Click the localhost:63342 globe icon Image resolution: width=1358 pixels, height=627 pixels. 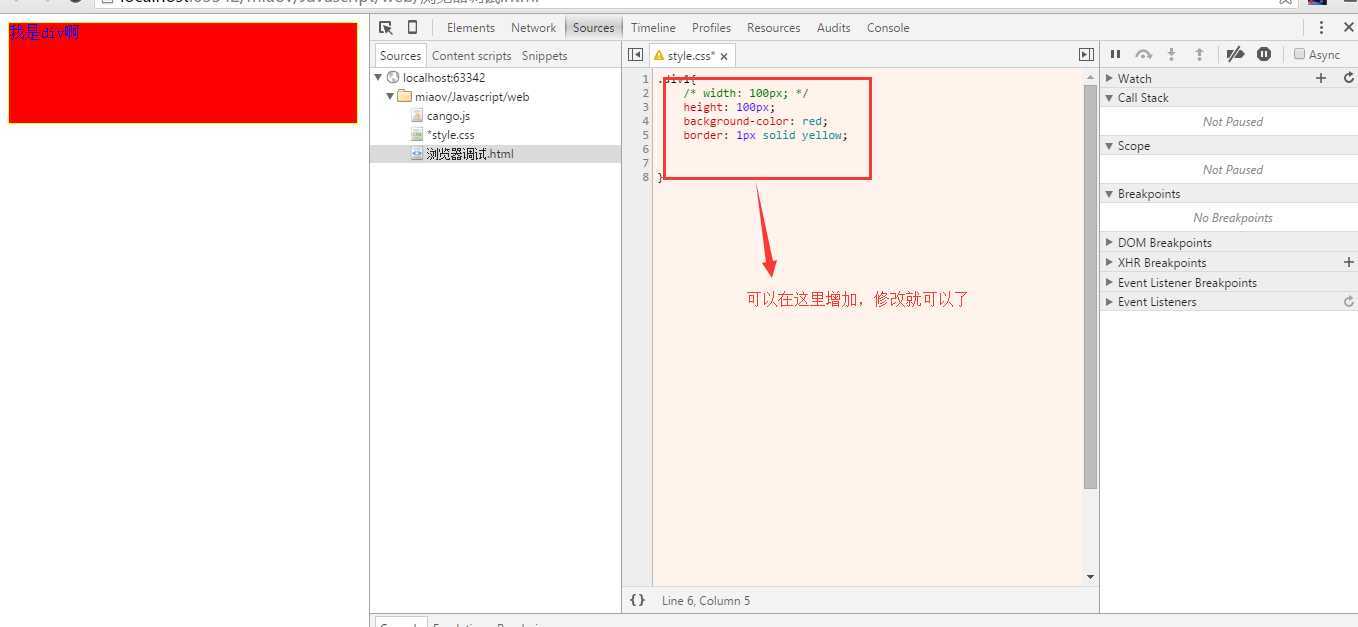click(x=393, y=77)
